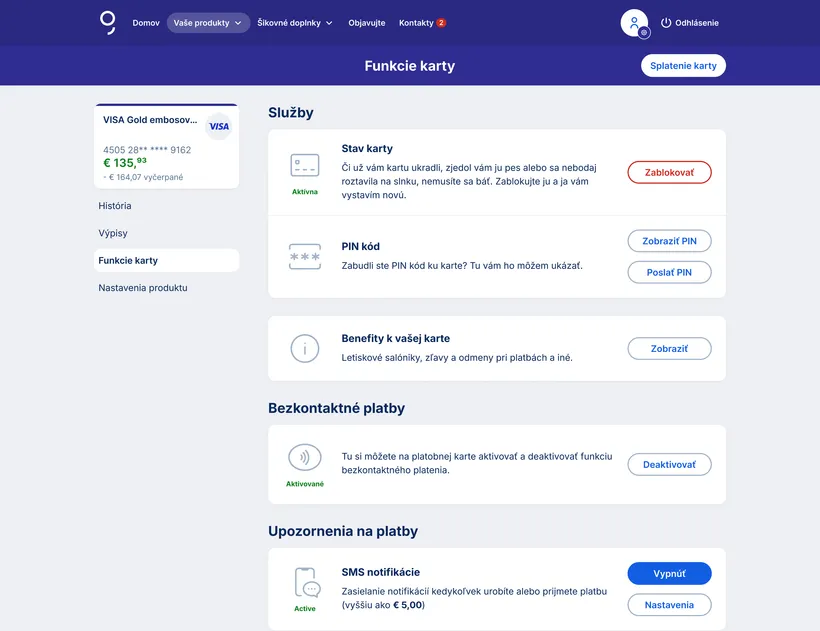Click the bank logo in header
The width and height of the screenshot is (820, 631).
click(x=108, y=22)
